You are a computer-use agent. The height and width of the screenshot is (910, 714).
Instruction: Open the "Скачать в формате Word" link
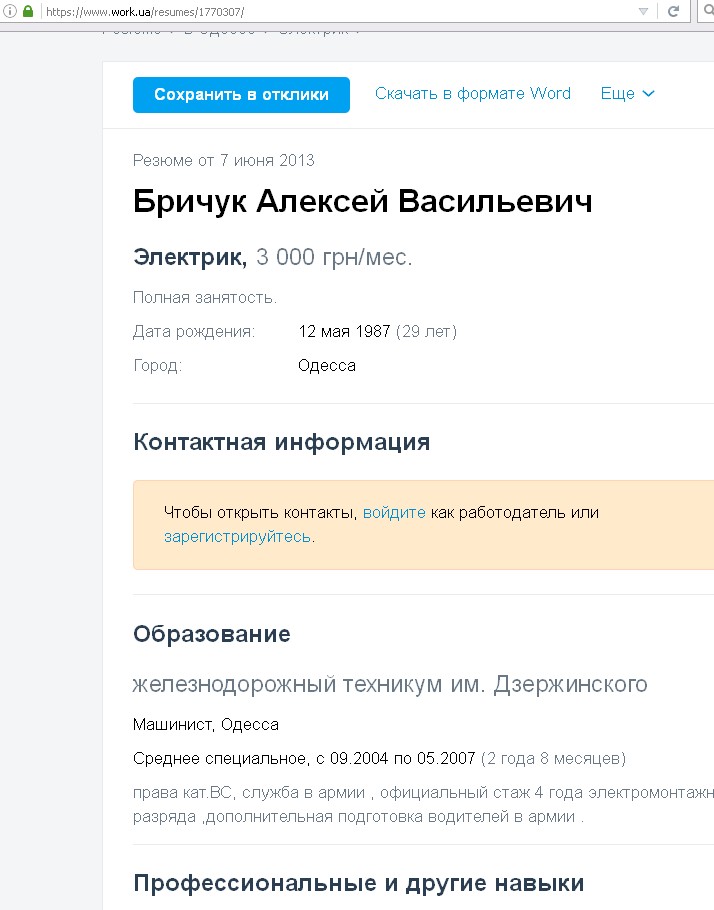coord(473,94)
